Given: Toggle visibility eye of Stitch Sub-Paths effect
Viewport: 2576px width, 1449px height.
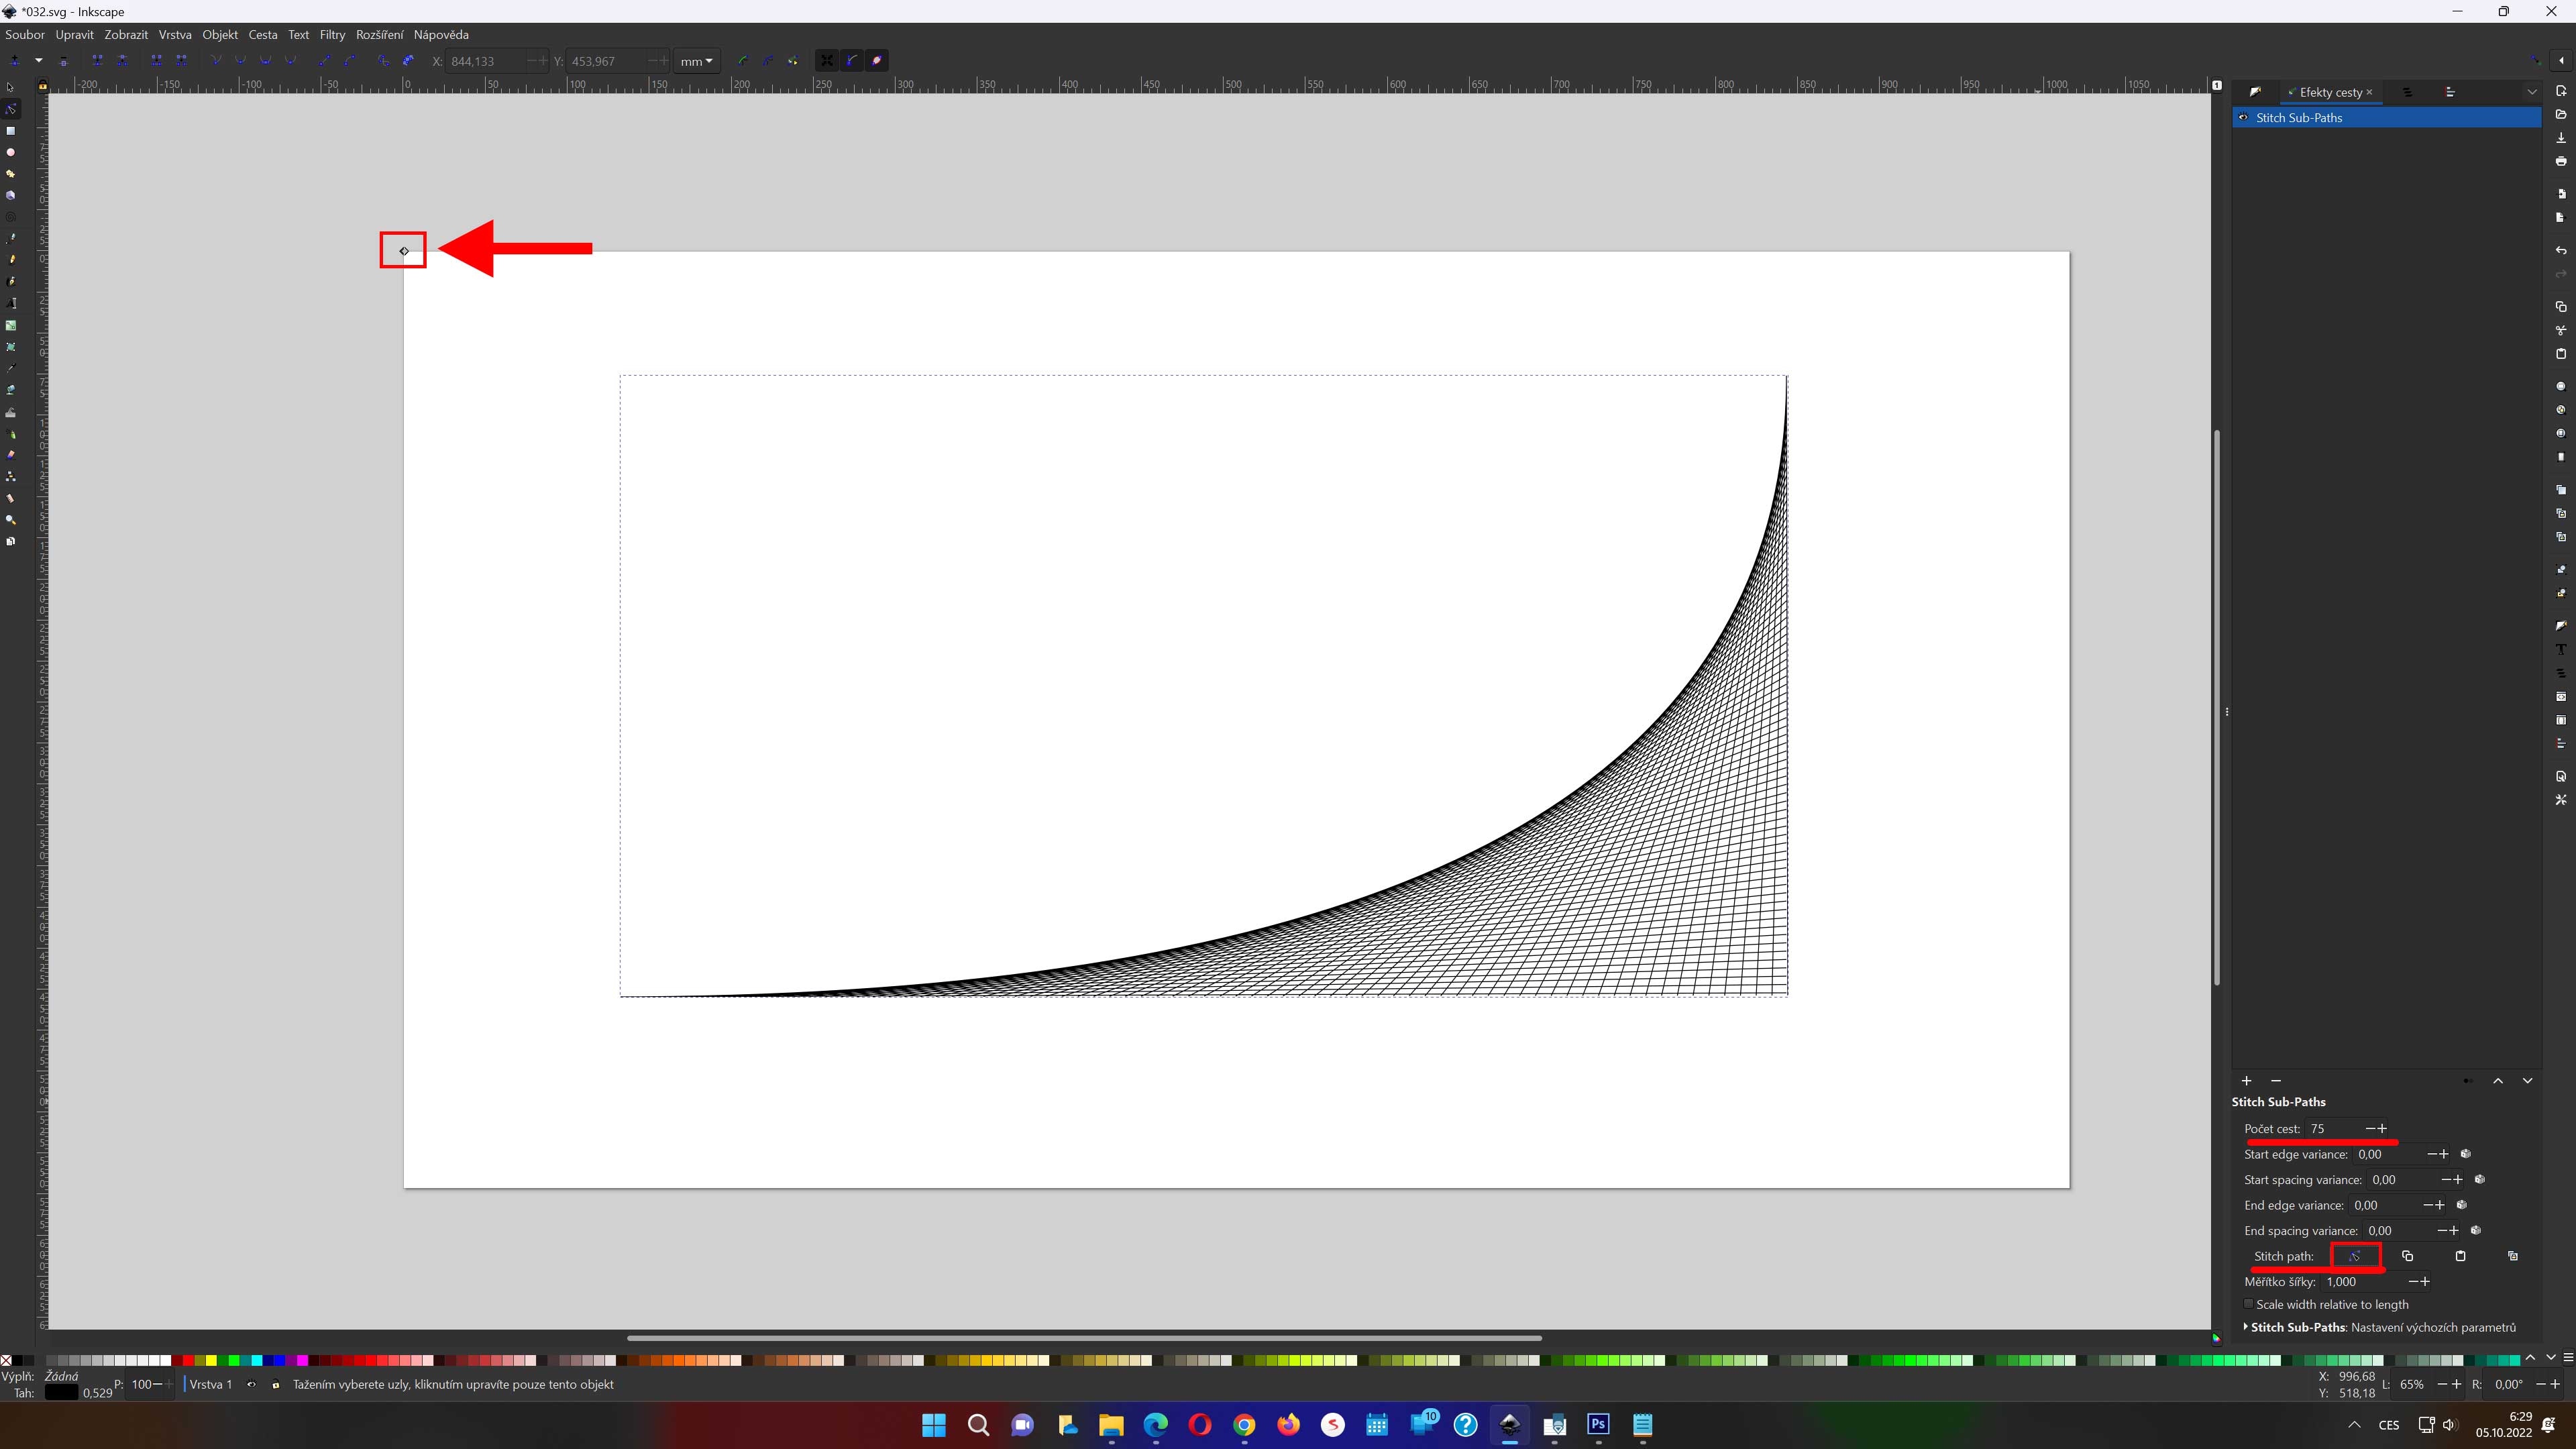Looking at the screenshot, I should pyautogui.click(x=2243, y=118).
